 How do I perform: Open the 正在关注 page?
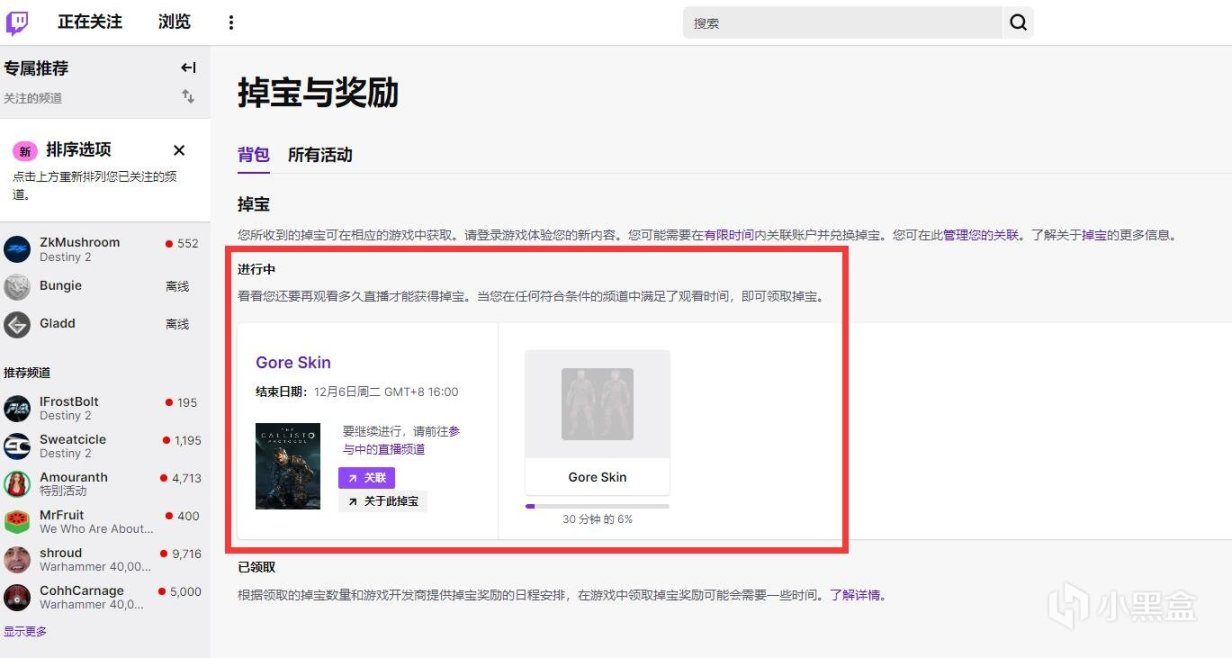tap(90, 22)
